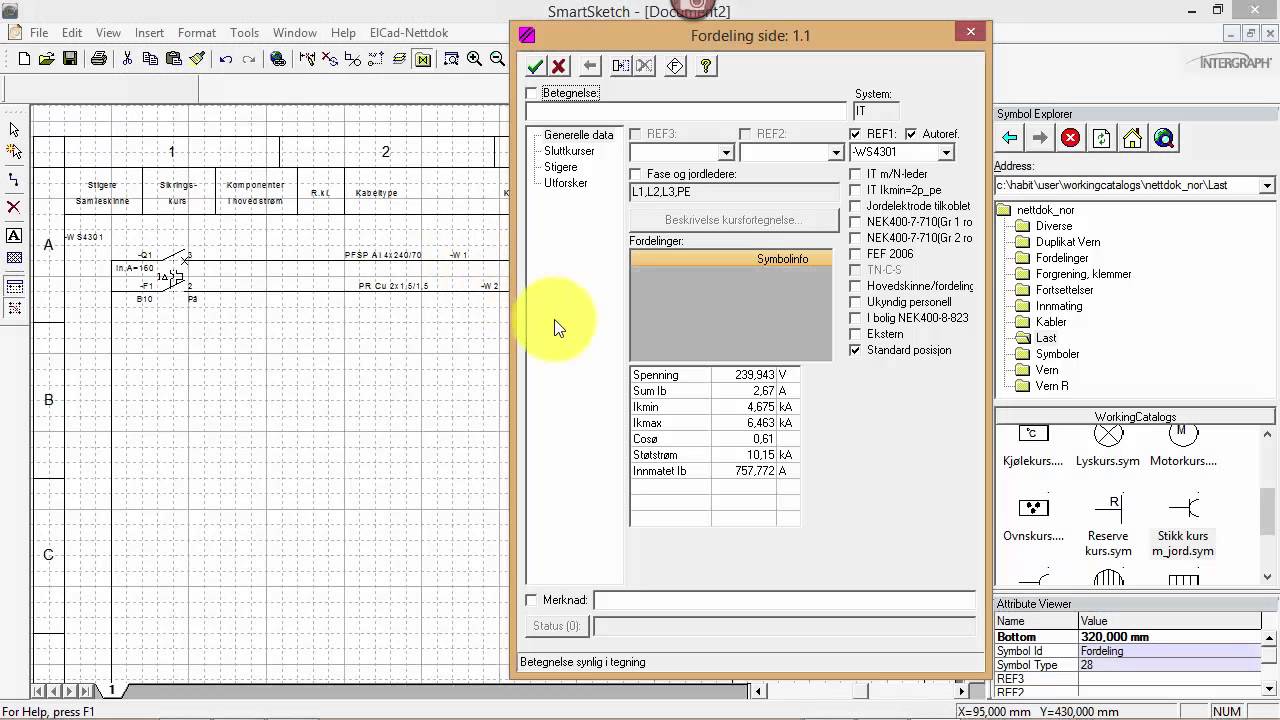Open the Insert menu
This screenshot has height=720, width=1280.
(149, 33)
